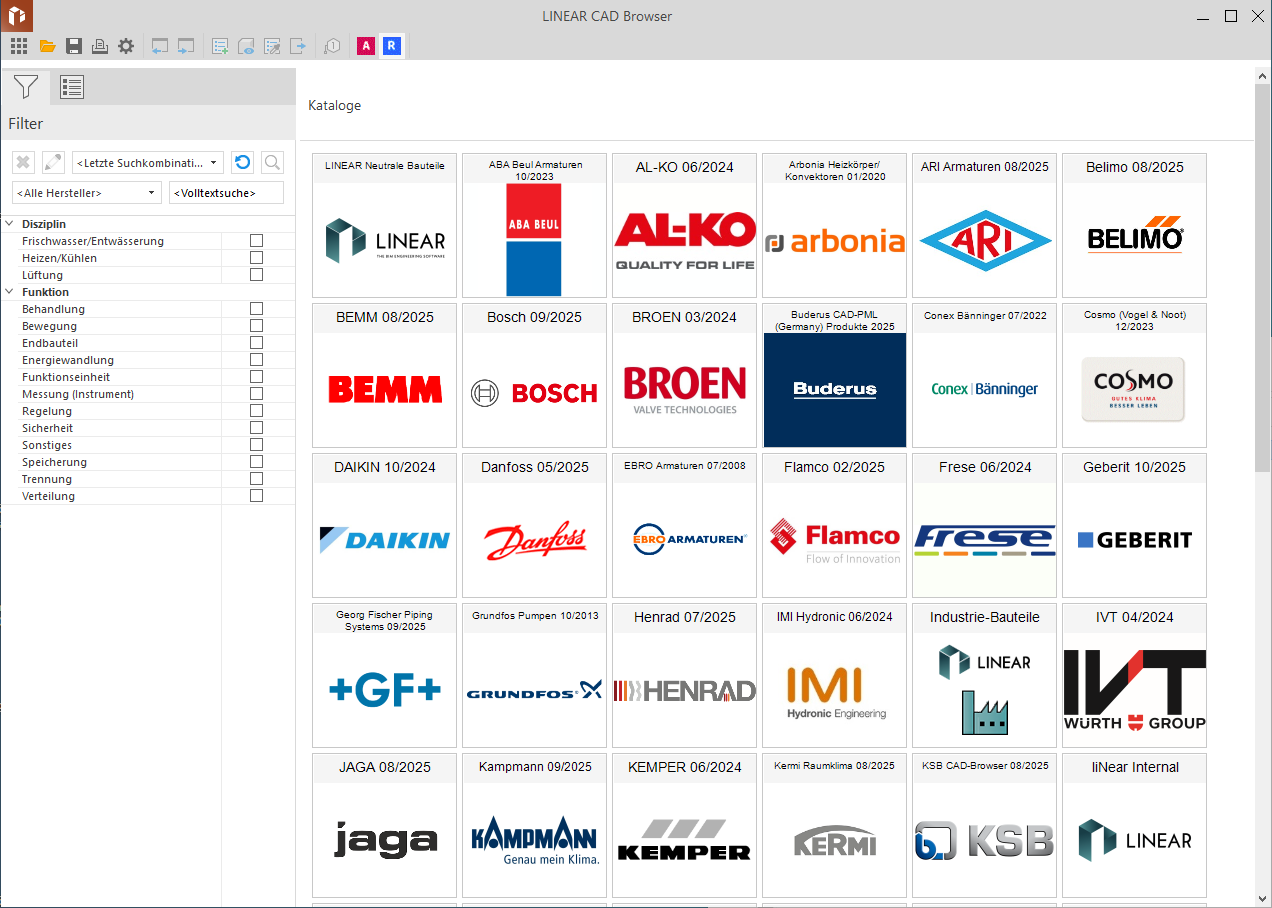Open the ARI Armaturen 08/2025 catalog
Viewport: 1272px width, 908px height.
click(x=984, y=225)
